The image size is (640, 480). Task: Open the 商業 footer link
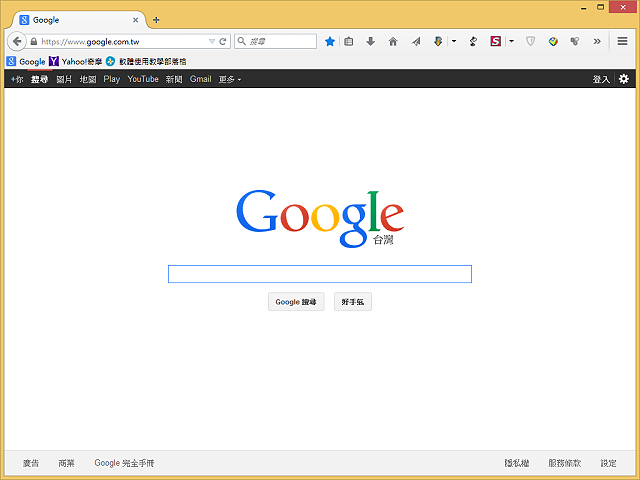point(67,463)
